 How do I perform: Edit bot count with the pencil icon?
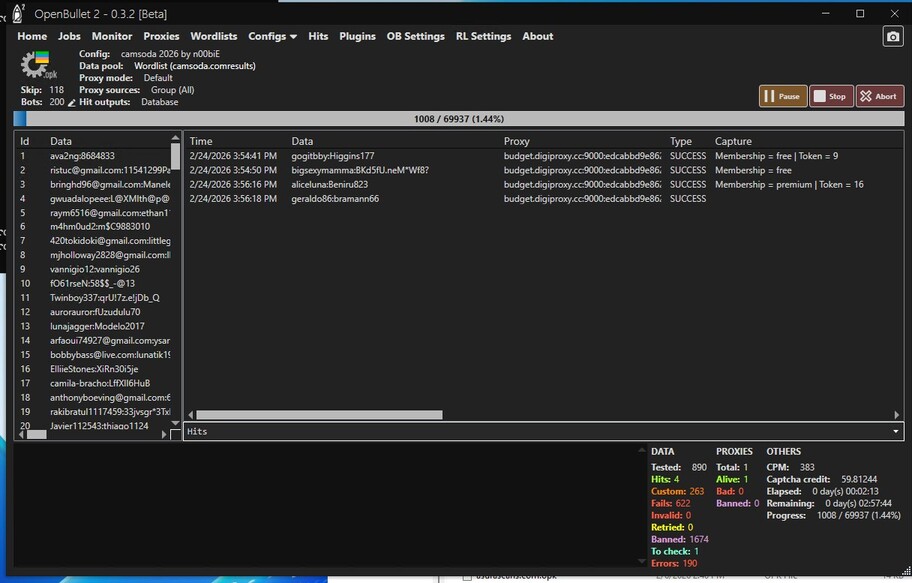(72, 103)
